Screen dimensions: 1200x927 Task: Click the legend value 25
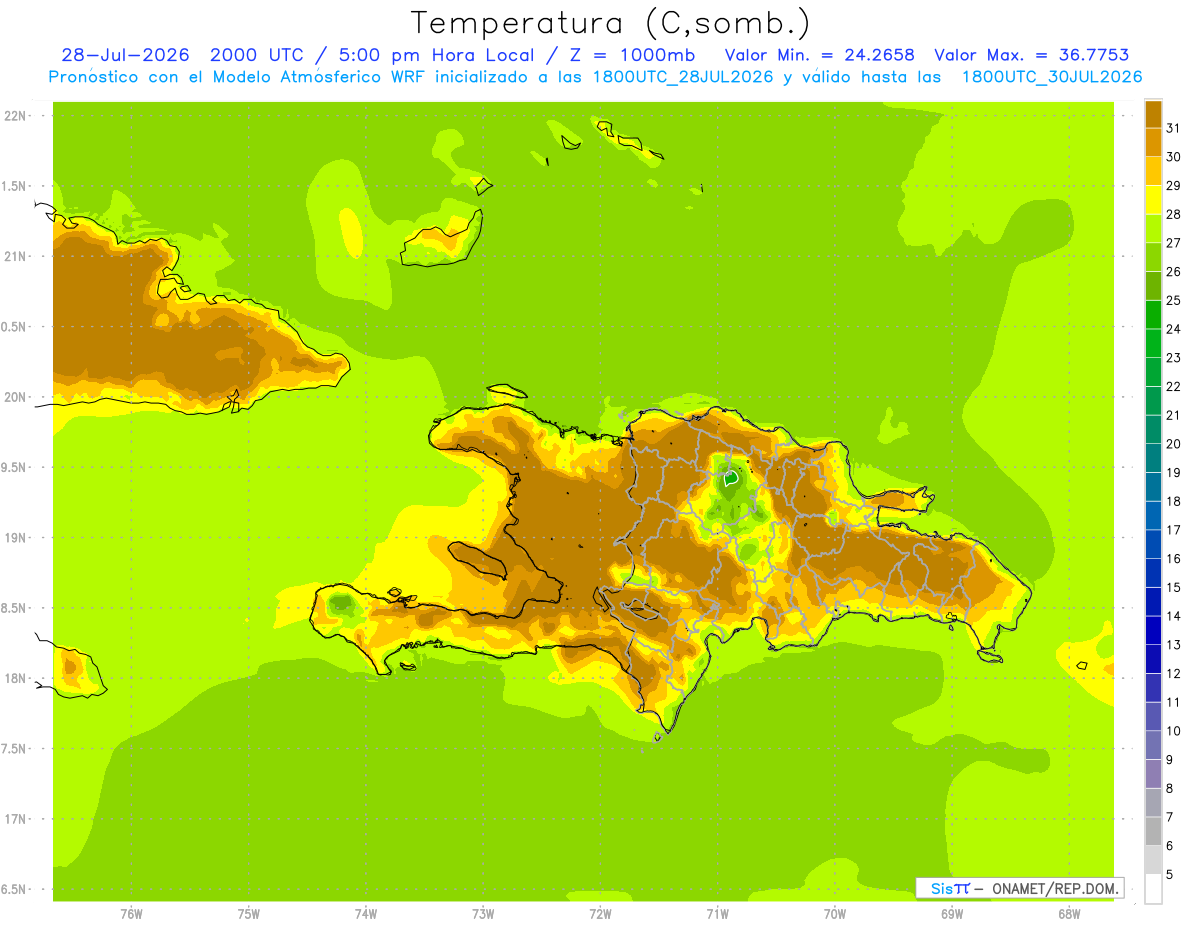[1174, 300]
